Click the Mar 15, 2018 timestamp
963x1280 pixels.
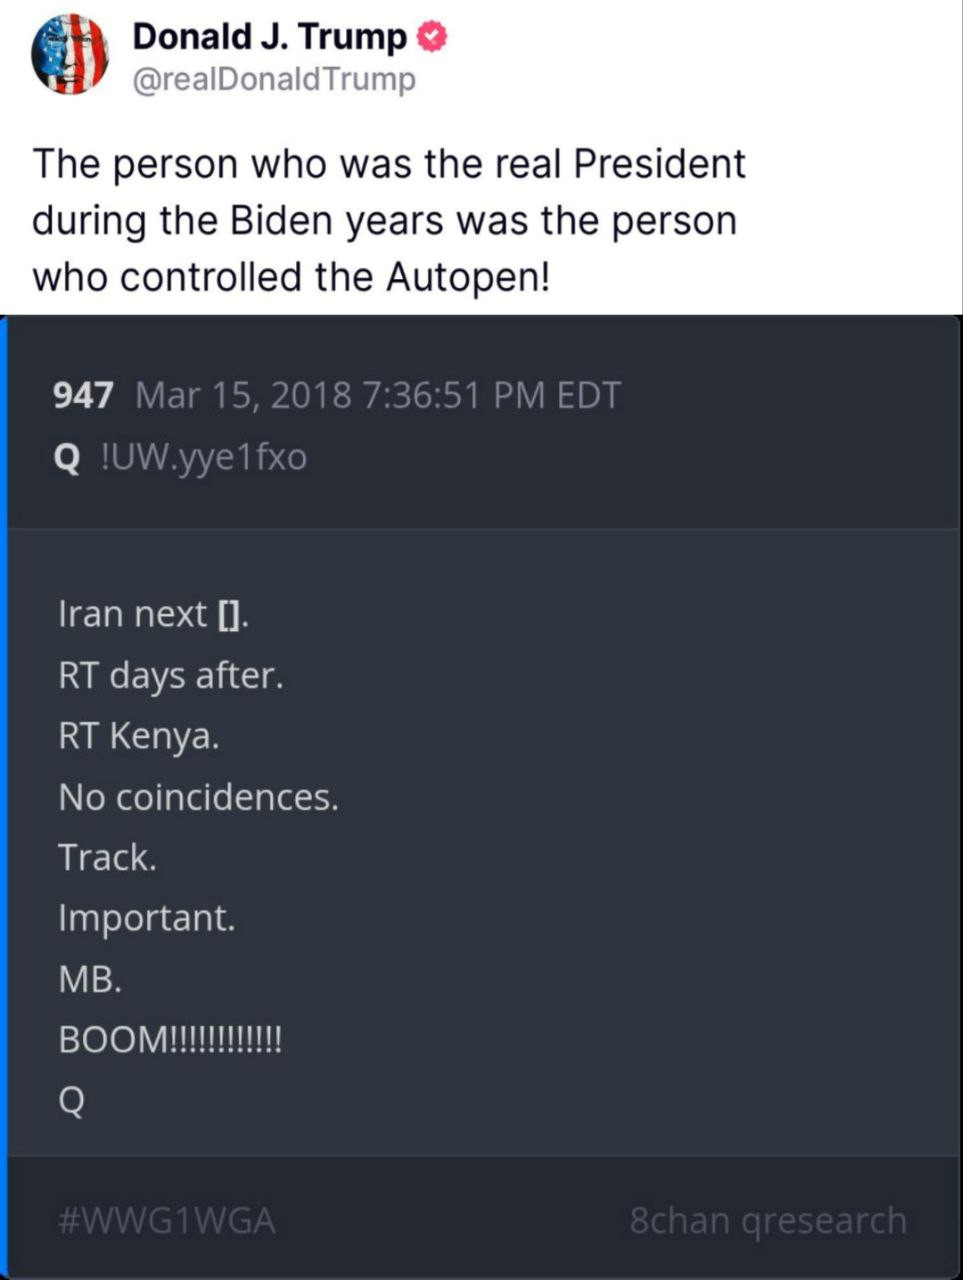click(x=378, y=396)
